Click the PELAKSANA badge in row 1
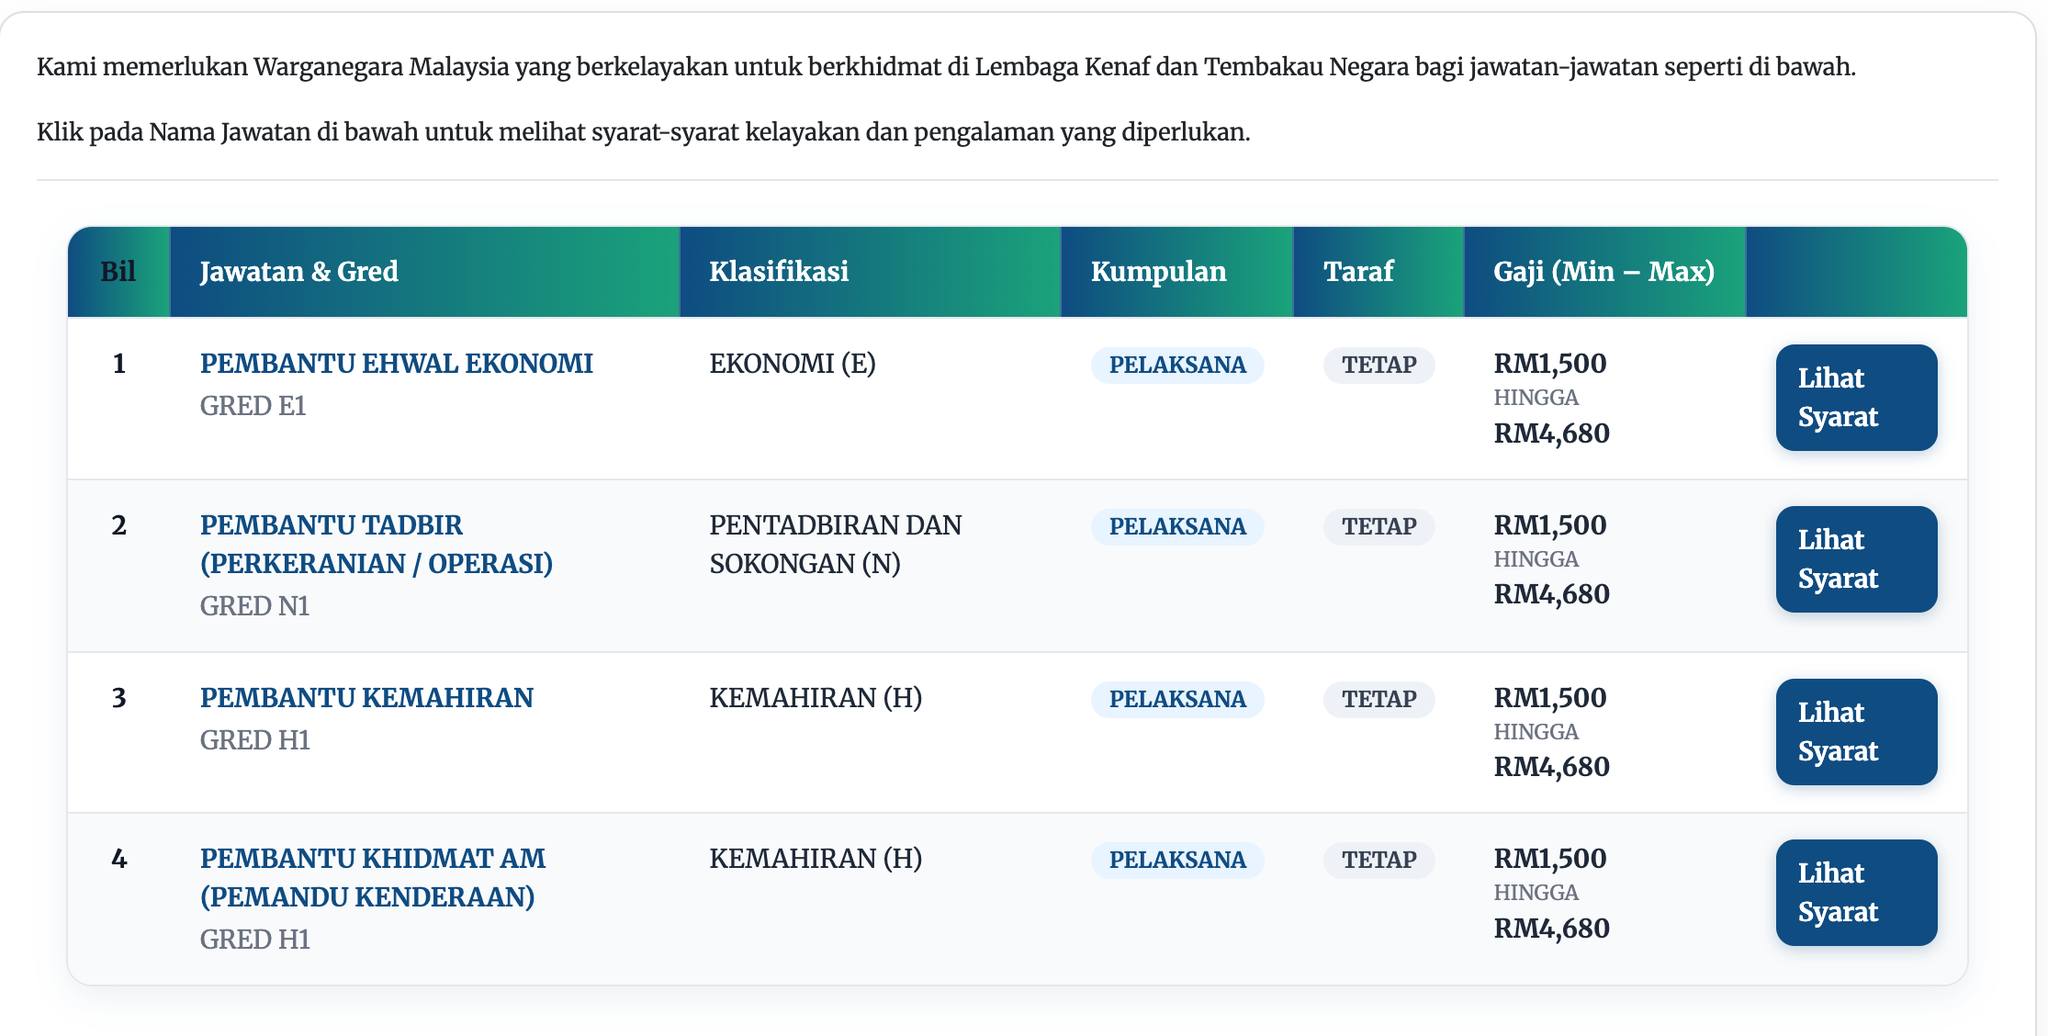 1177,365
